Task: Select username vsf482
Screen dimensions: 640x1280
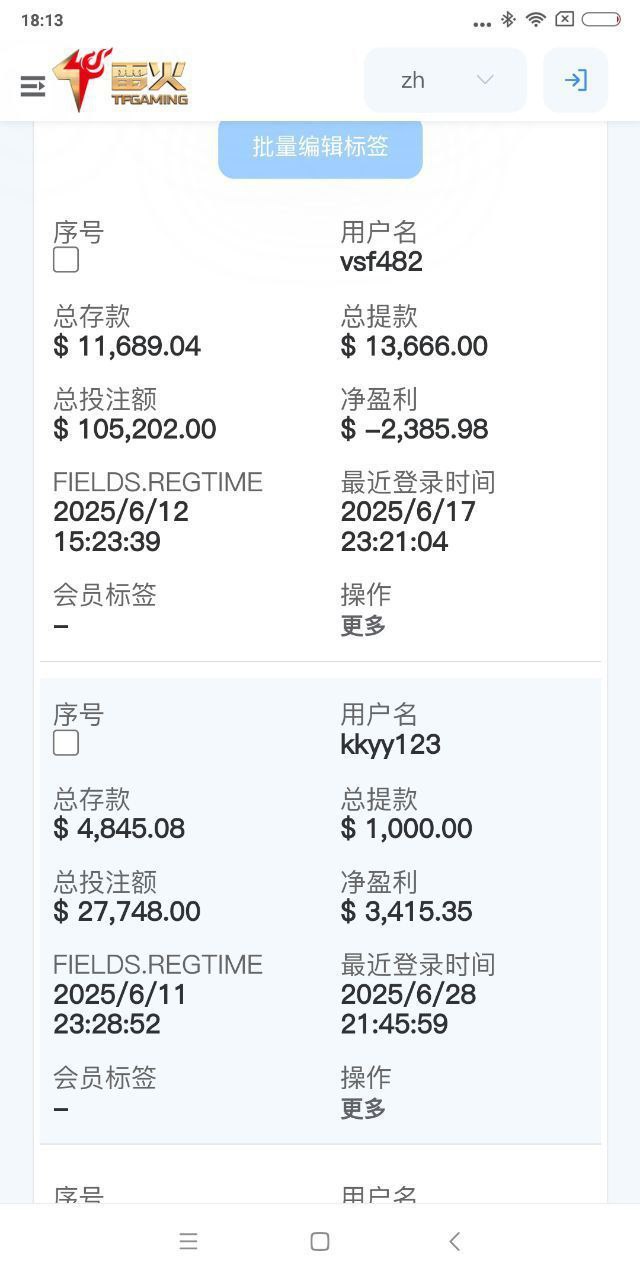Action: coord(381,262)
